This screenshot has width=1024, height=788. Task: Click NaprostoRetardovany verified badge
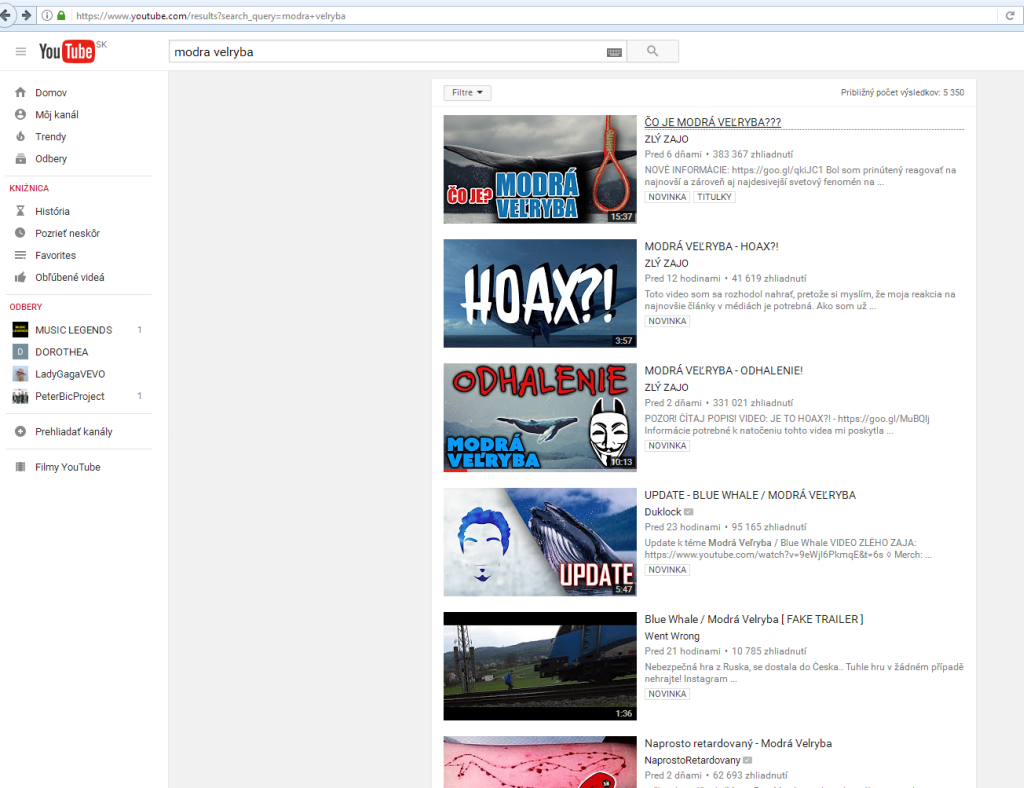(748, 760)
